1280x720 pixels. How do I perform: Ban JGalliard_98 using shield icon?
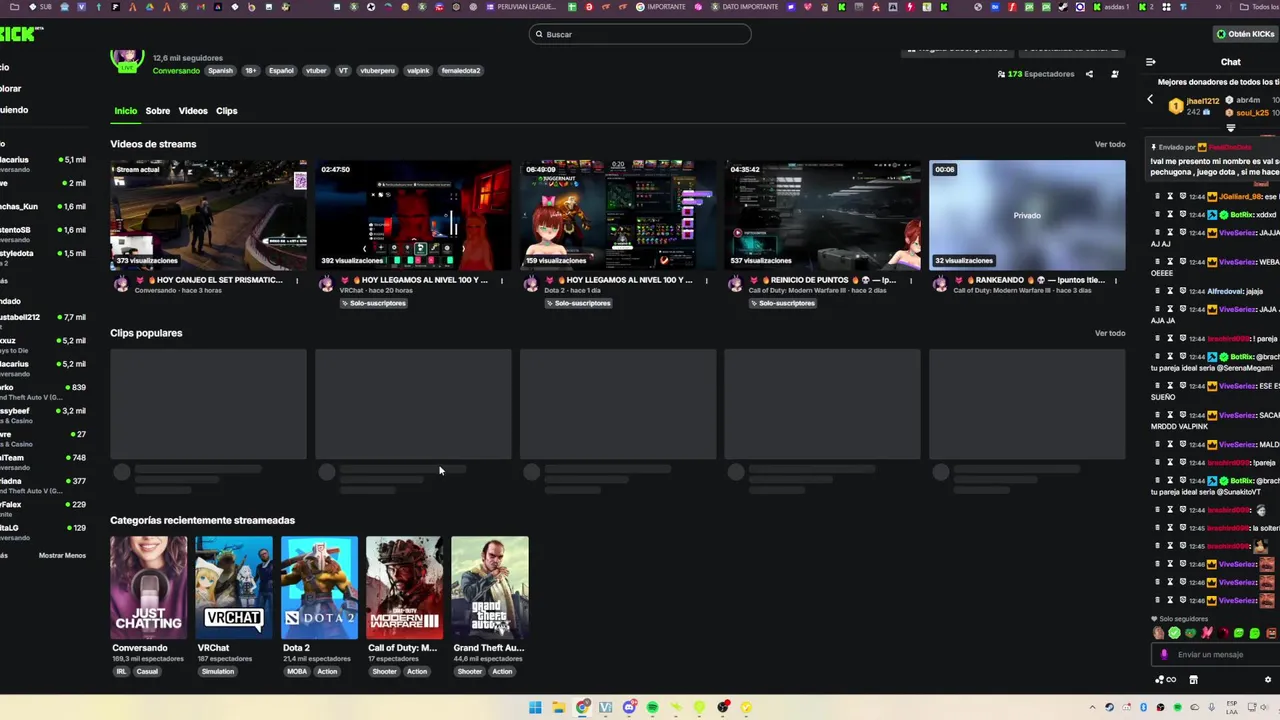point(1182,197)
